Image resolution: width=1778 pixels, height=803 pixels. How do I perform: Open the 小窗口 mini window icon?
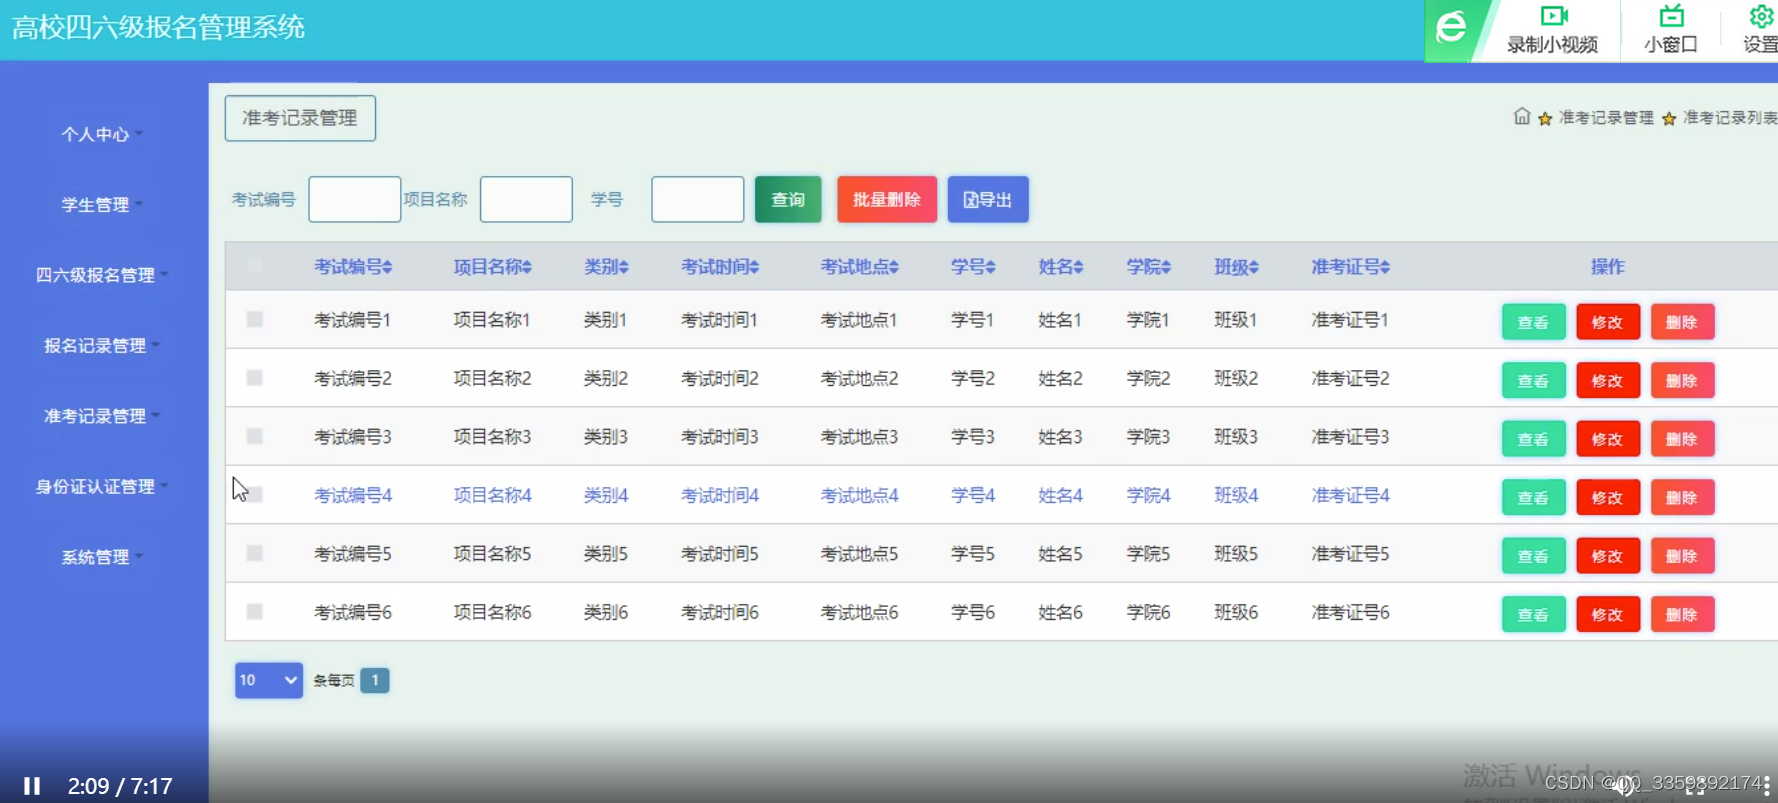coord(1671,16)
